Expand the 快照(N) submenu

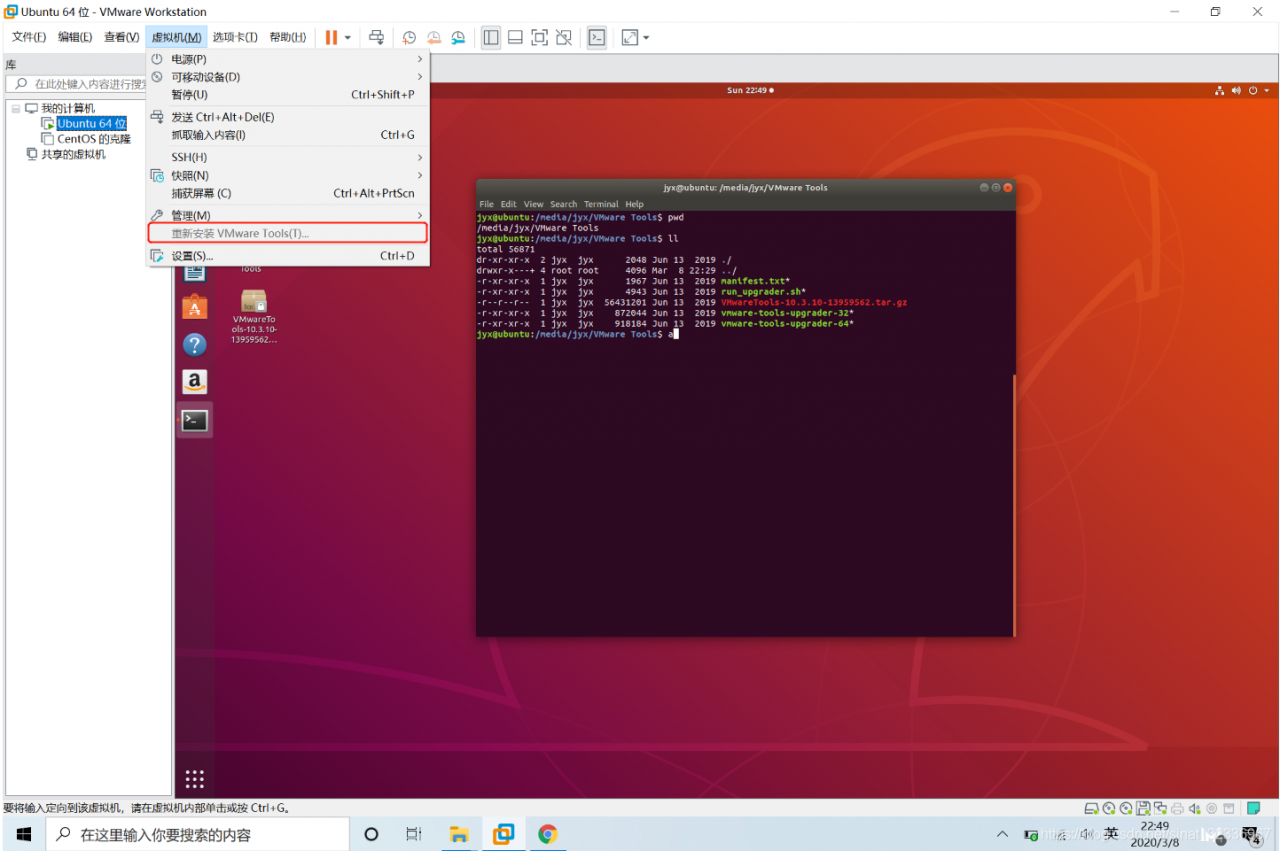[288, 176]
